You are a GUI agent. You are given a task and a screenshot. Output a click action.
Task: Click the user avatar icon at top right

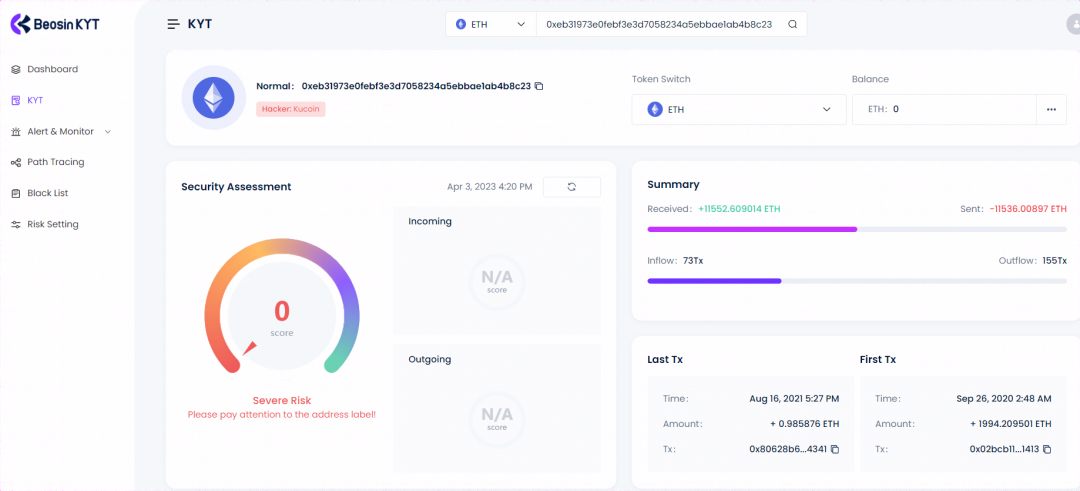click(x=1074, y=25)
